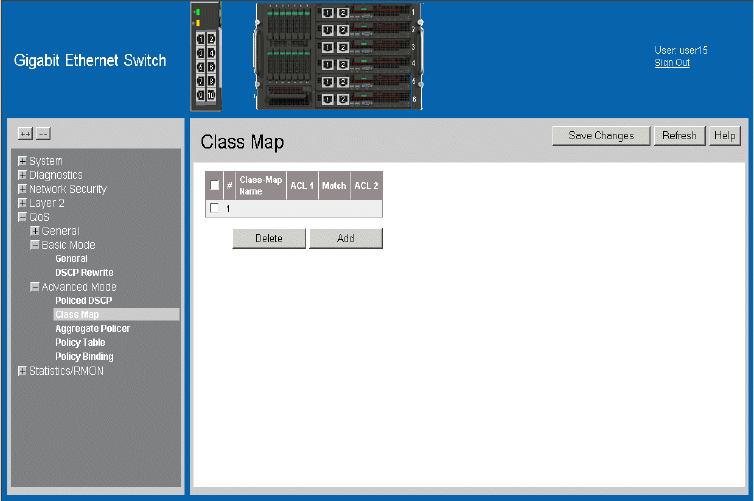
Task: Click the expand-all tree icon
Action: coord(26,133)
